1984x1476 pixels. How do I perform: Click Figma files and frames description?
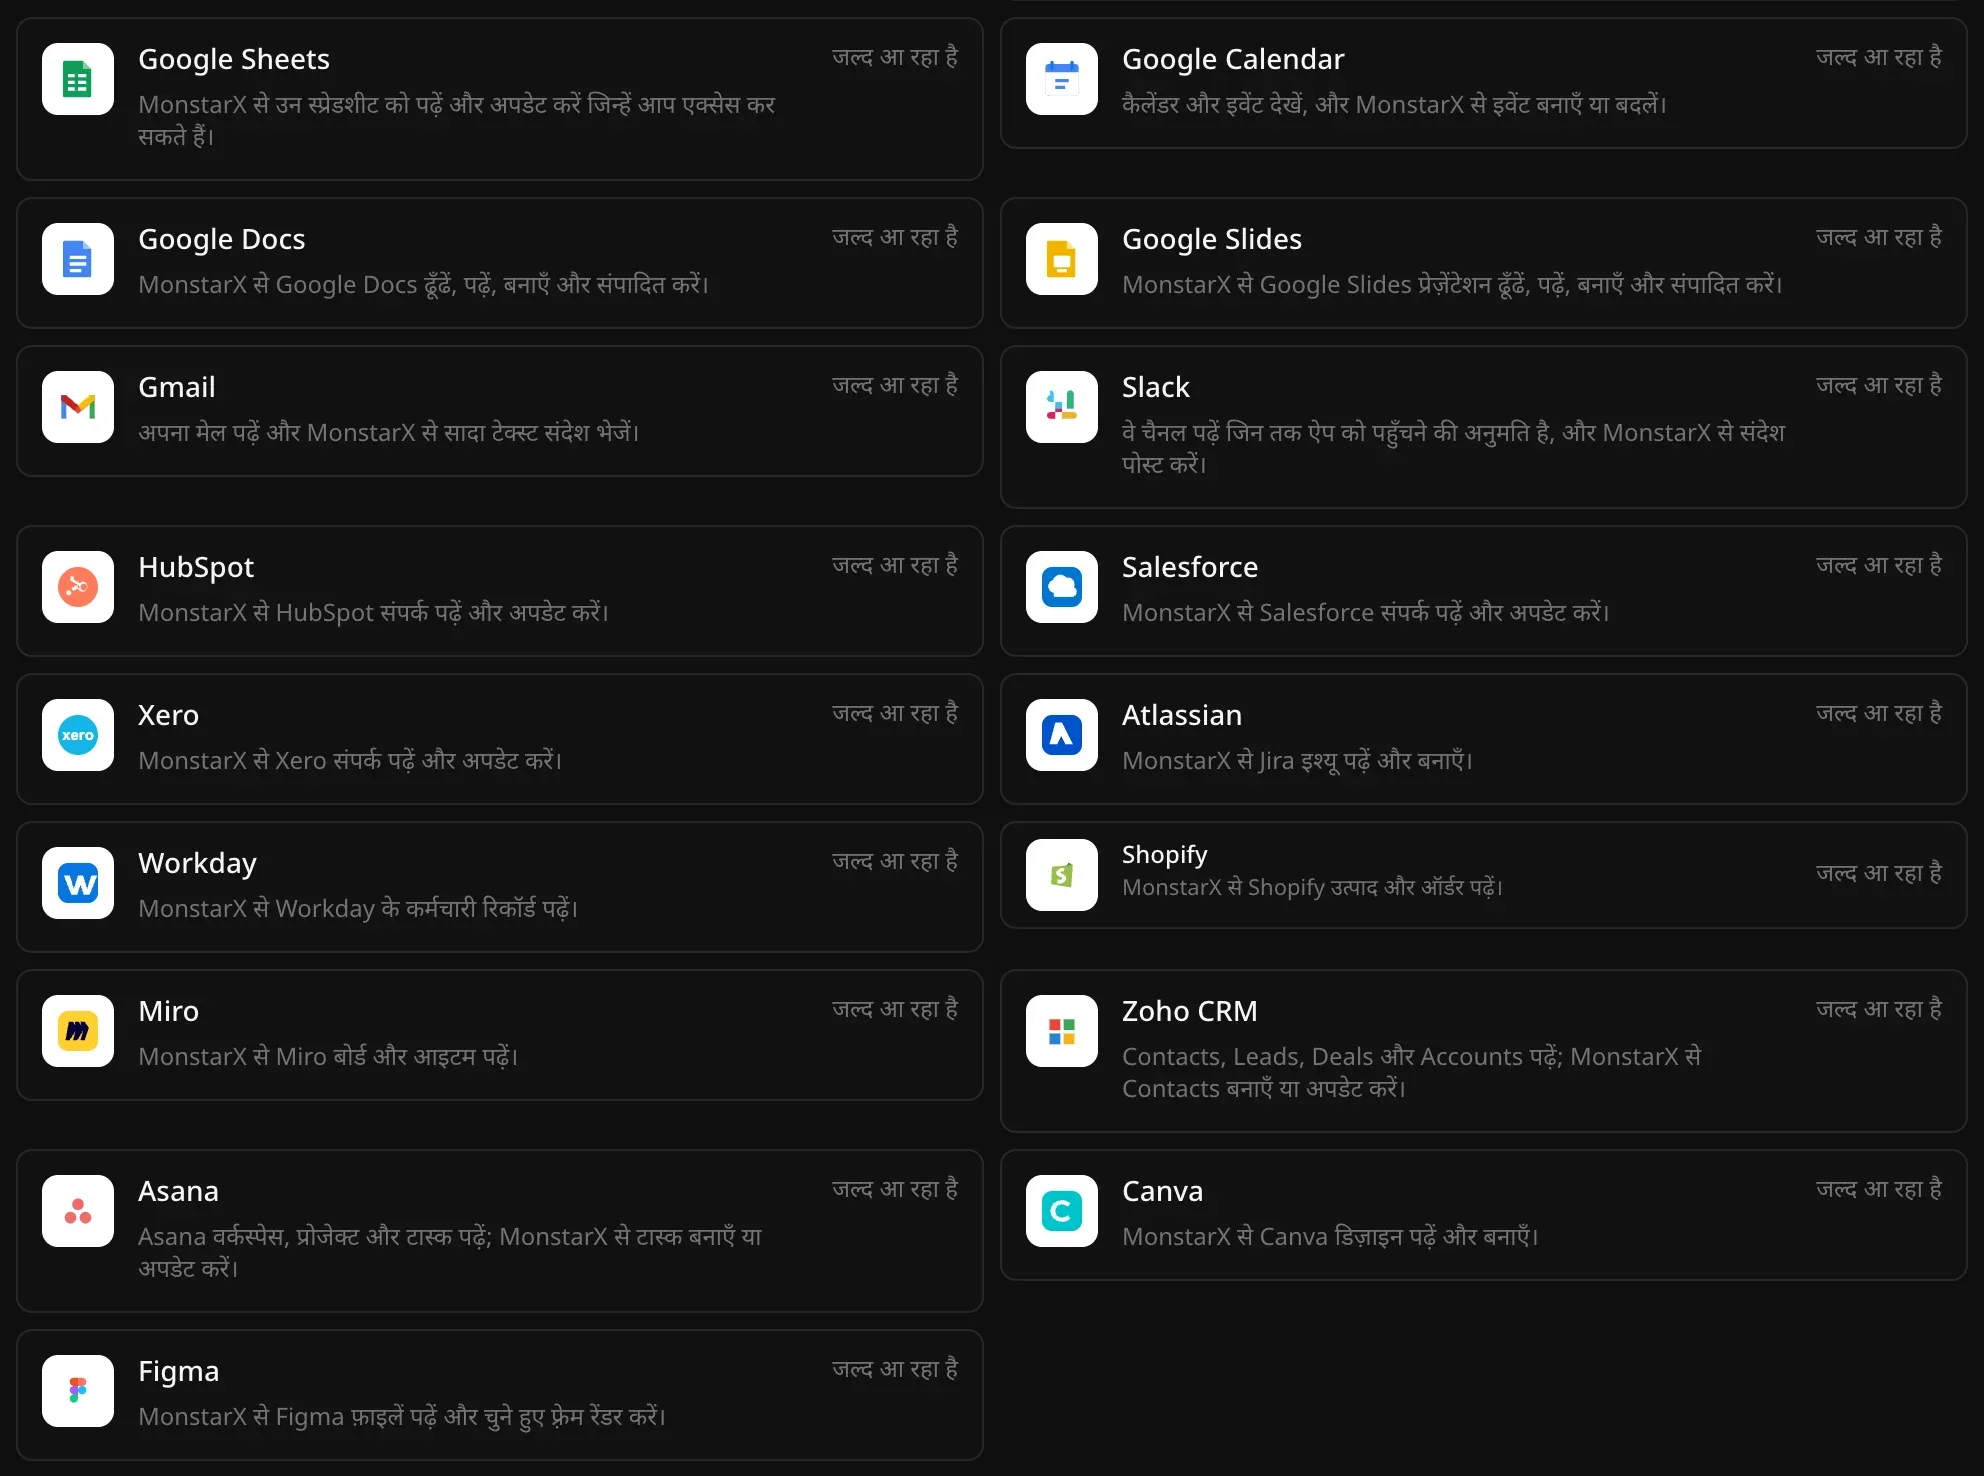coord(402,1417)
